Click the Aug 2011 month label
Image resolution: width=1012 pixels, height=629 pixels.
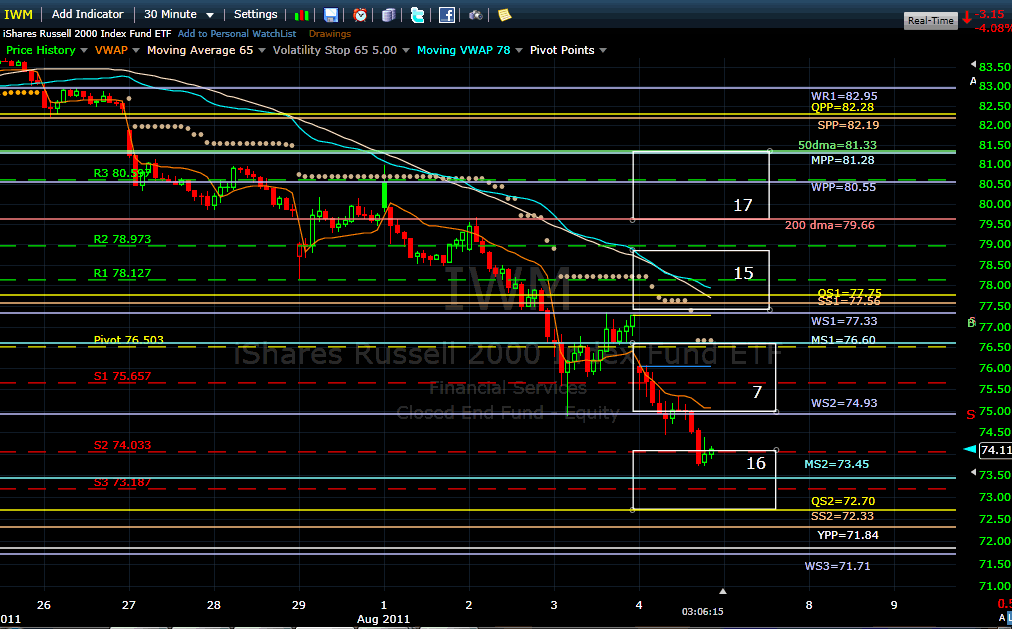click(383, 619)
